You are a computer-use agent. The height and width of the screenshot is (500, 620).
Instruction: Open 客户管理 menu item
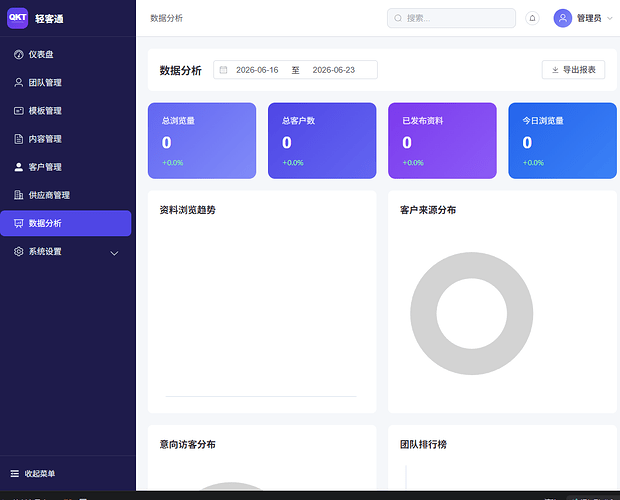66,167
